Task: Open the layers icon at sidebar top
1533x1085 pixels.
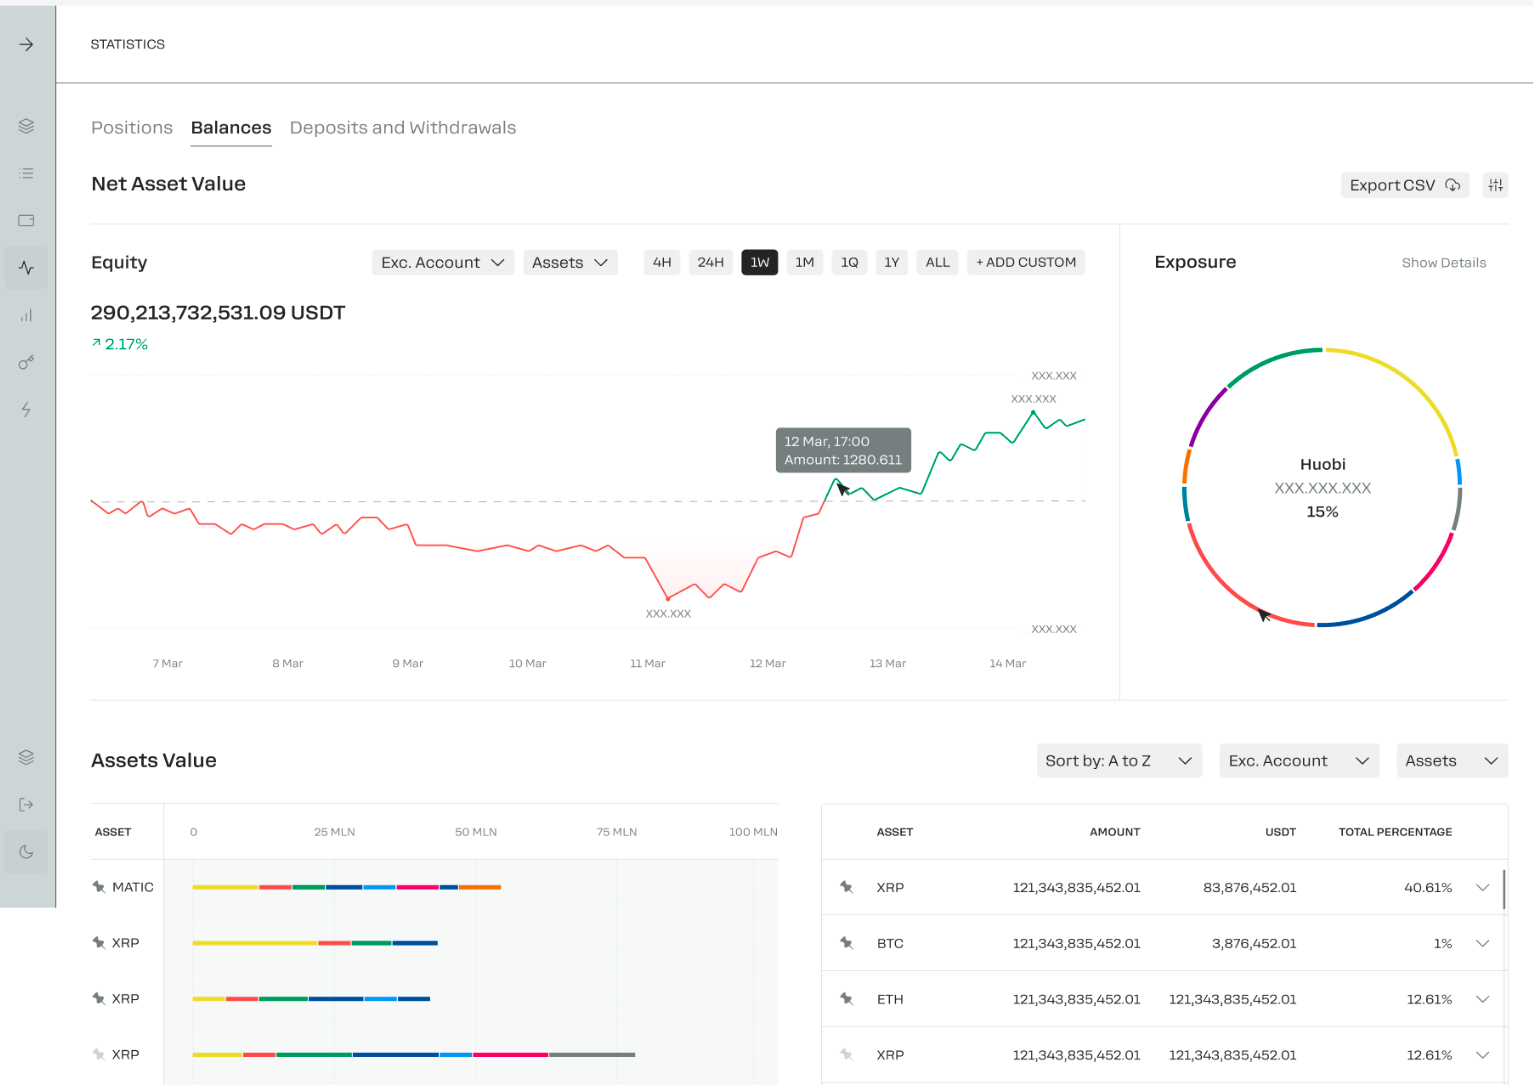Action: (27, 126)
